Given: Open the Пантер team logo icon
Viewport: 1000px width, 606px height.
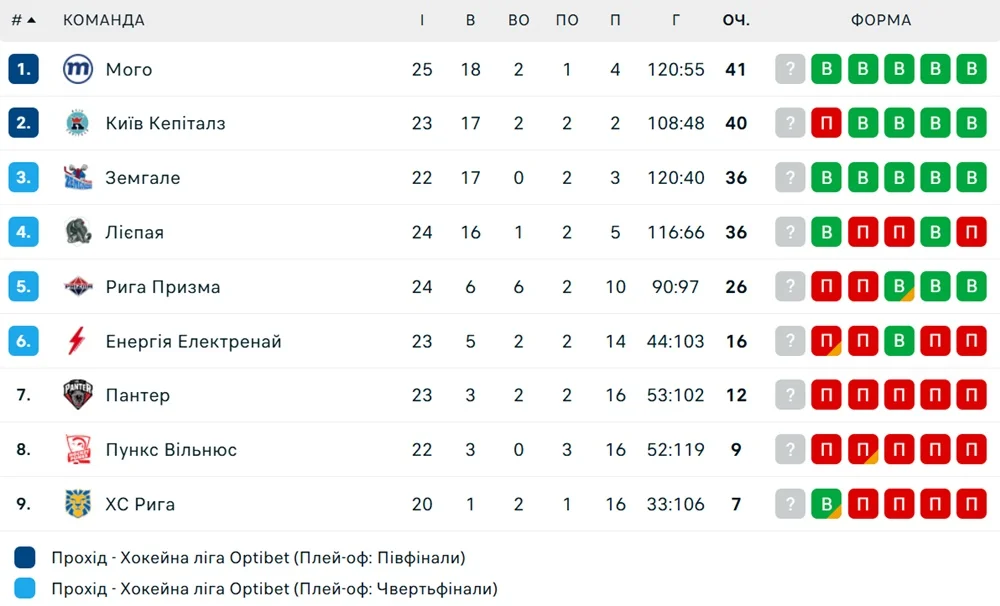Looking at the screenshot, I should point(77,395).
